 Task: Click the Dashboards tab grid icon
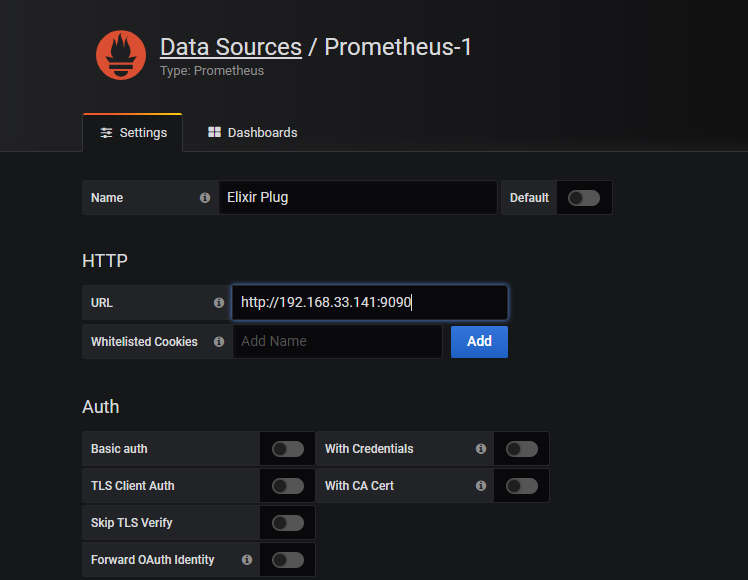(x=214, y=132)
